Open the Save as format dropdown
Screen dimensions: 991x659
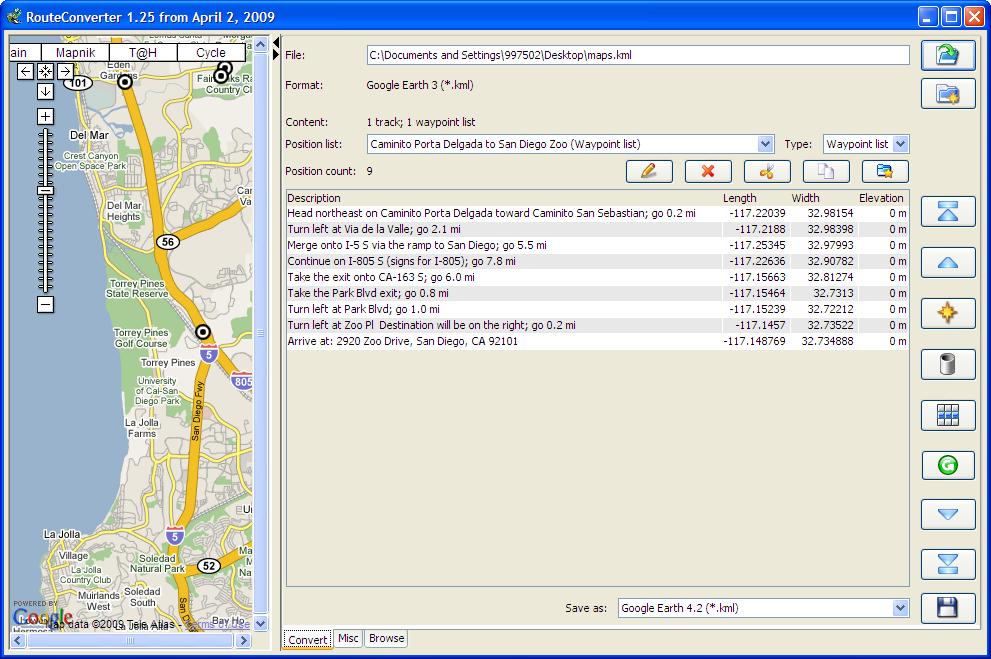(901, 608)
